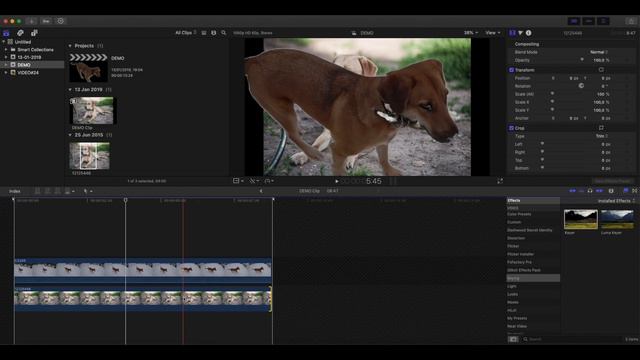Toggle video skimming in timeline toolbar
Image resolution: width=640 pixels, height=360 pixels.
pyautogui.click(x=573, y=191)
